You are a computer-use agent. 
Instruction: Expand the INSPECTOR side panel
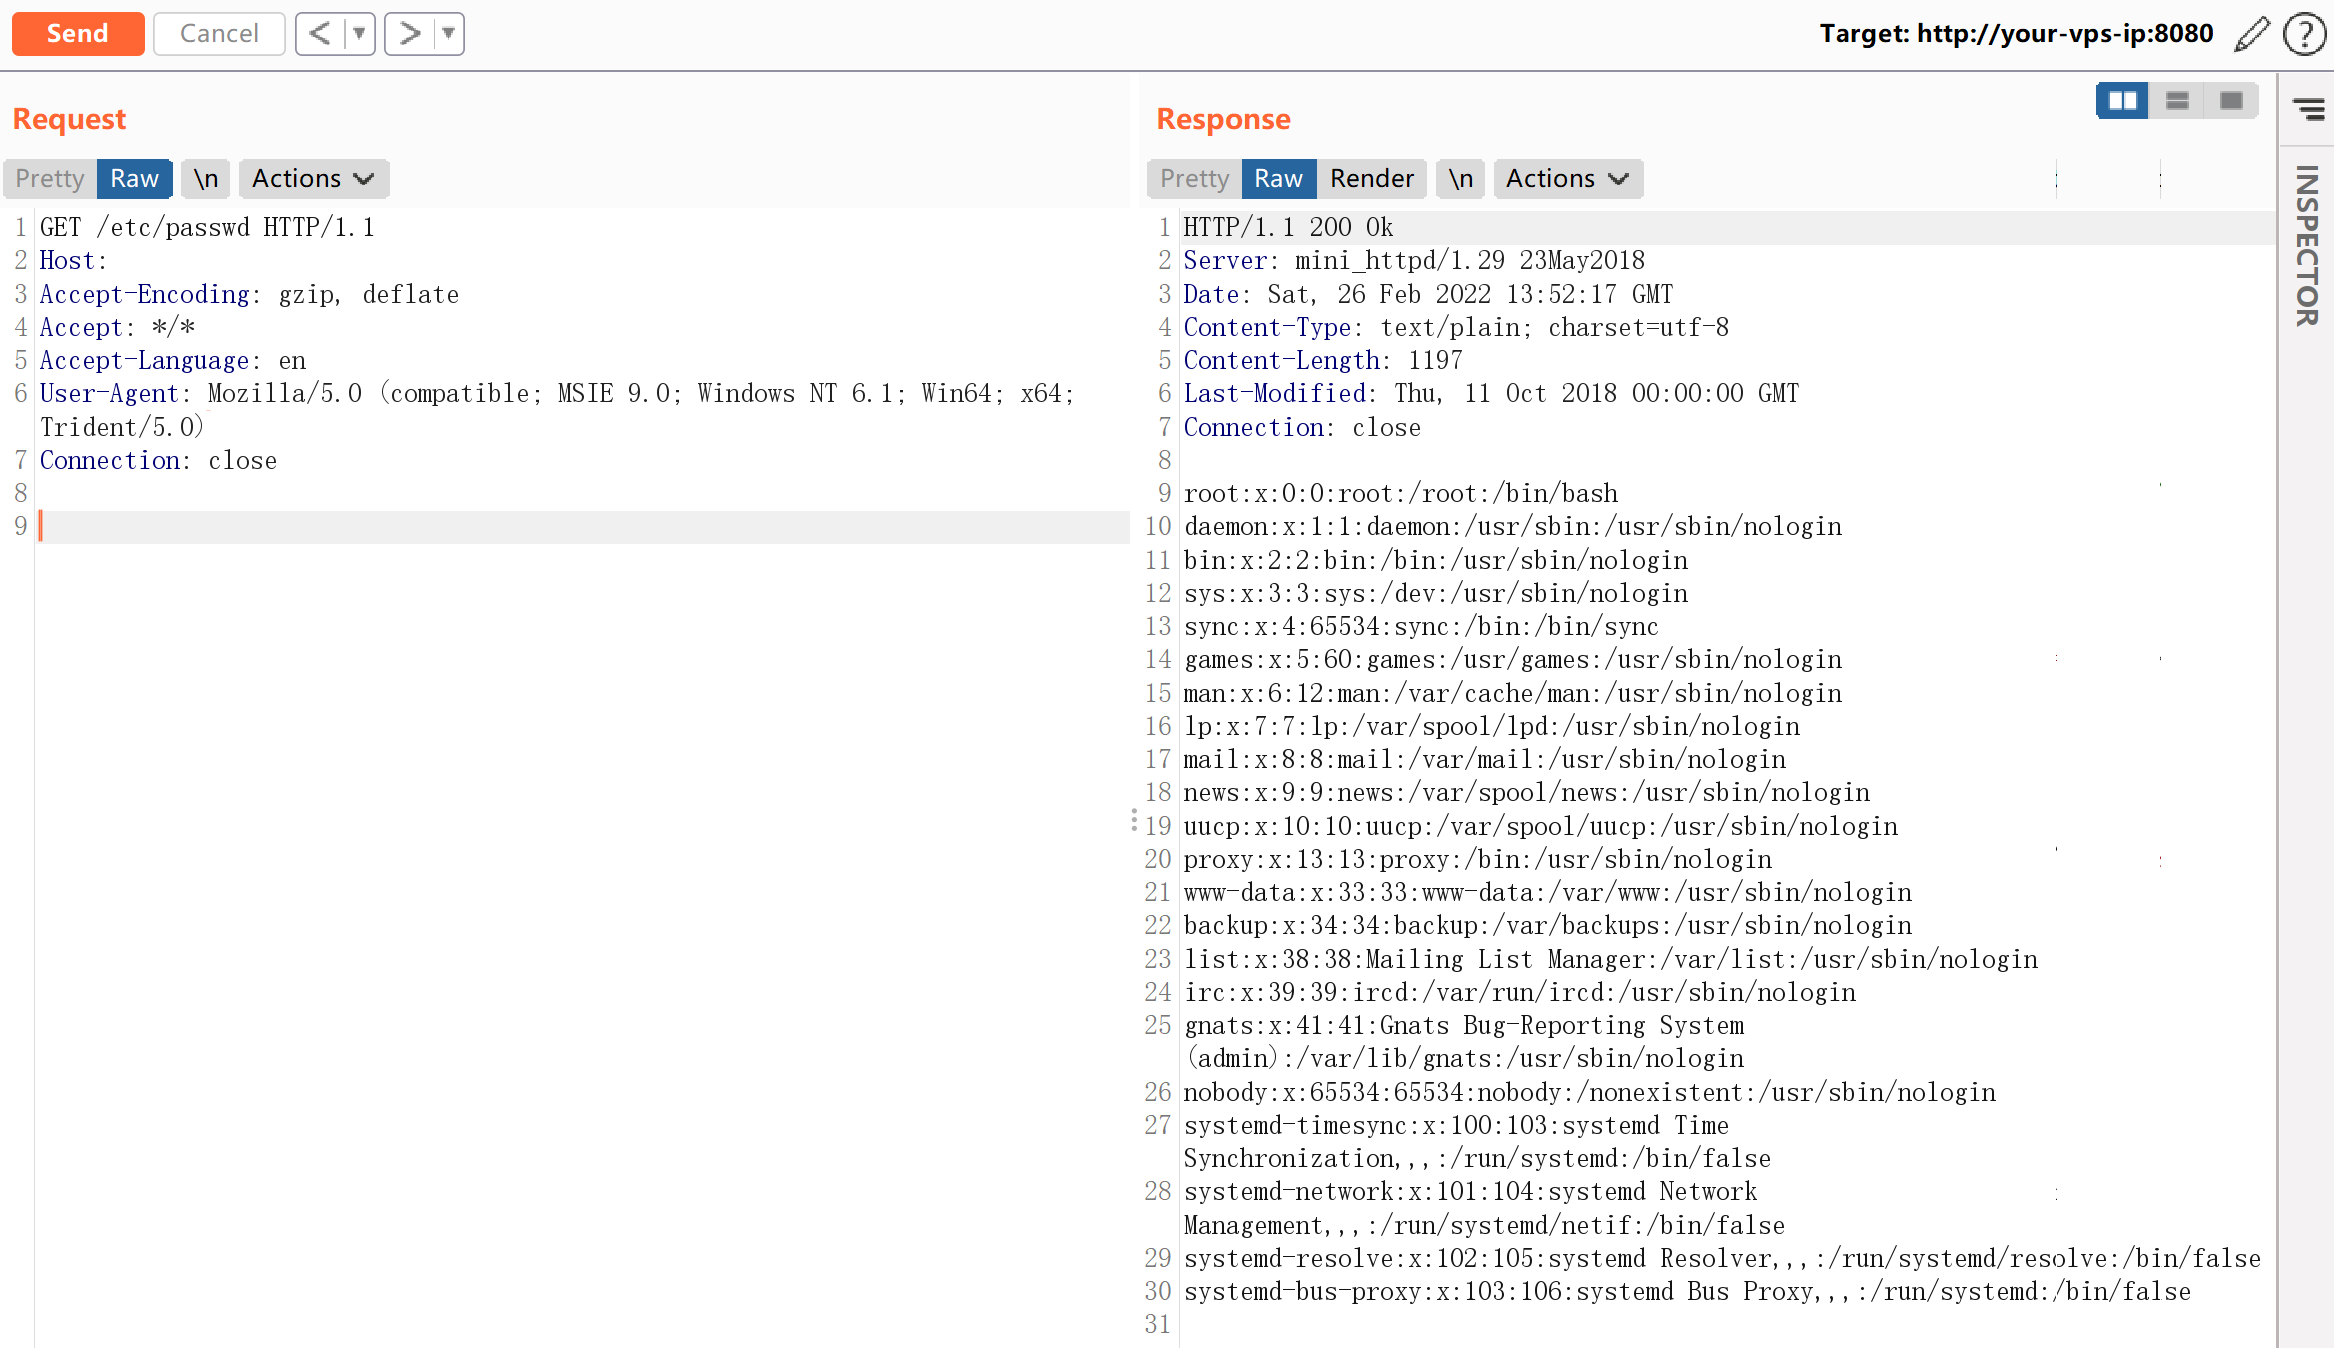2307,245
